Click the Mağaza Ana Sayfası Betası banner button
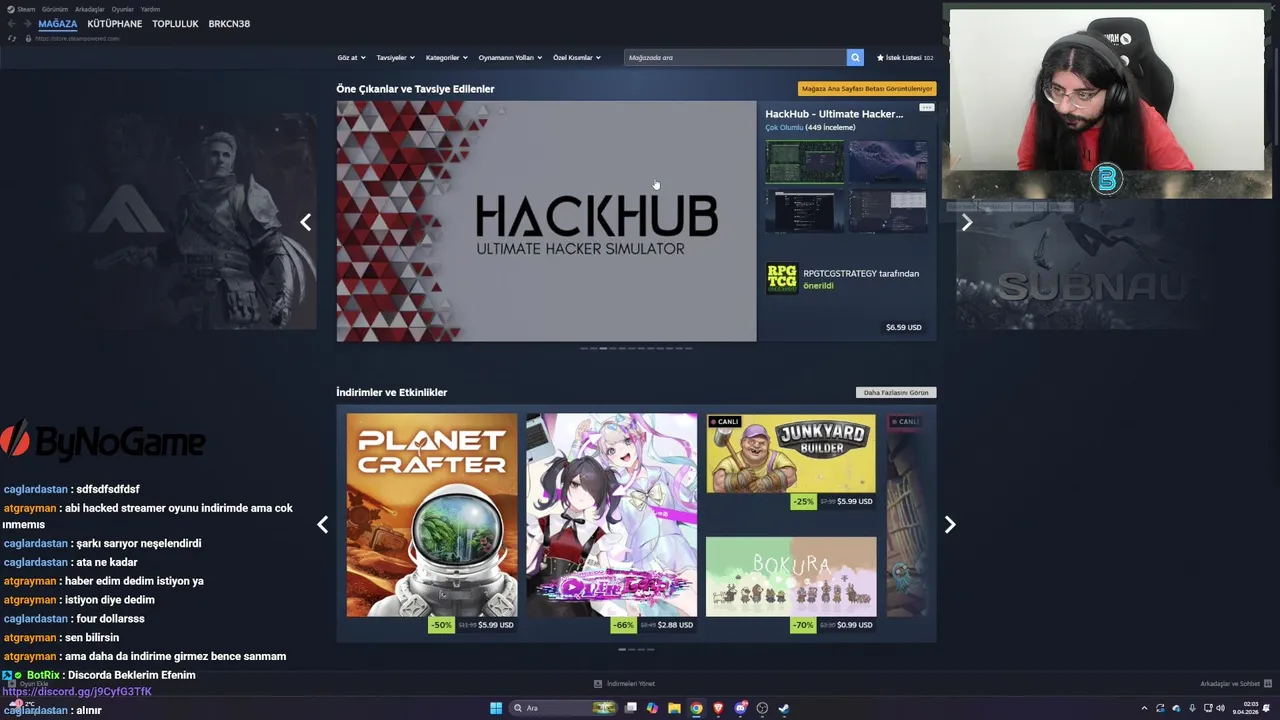Viewport: 1280px width, 720px height. (x=867, y=89)
